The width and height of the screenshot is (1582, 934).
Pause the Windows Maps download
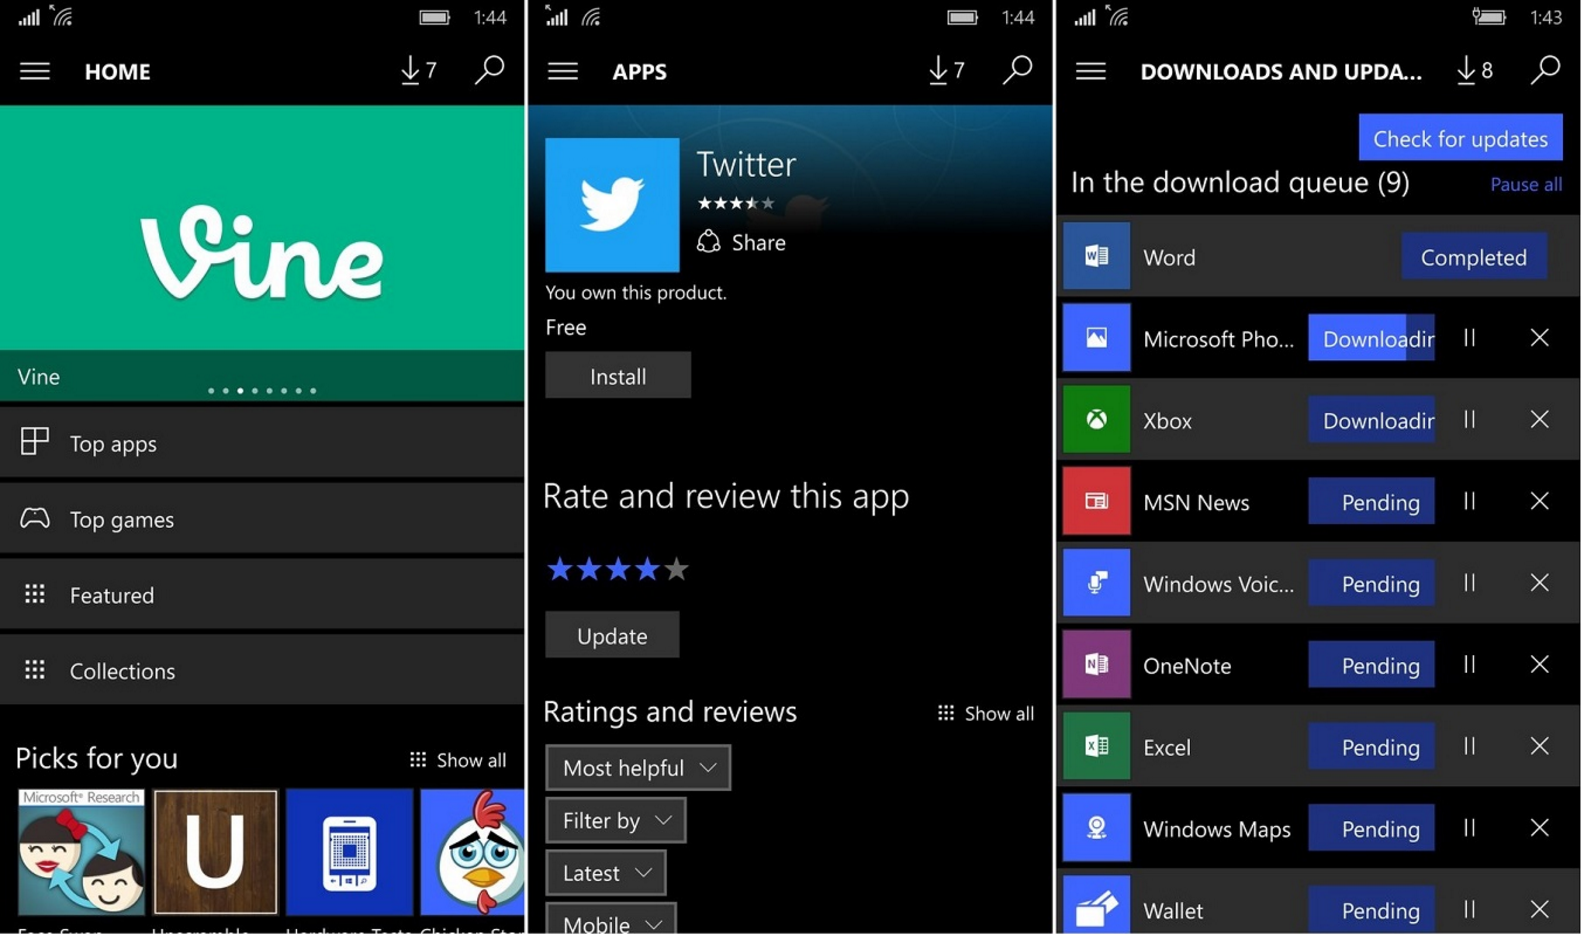(x=1469, y=828)
